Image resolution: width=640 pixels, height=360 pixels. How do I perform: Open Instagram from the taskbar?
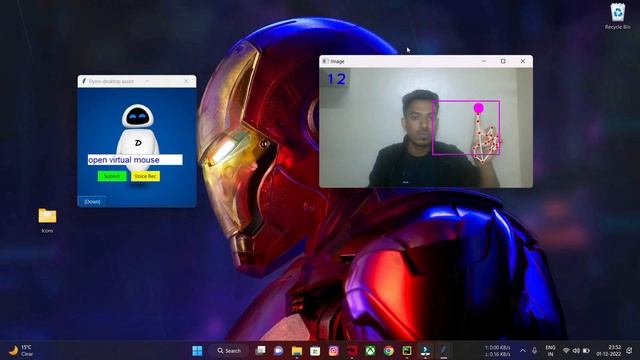point(333,351)
